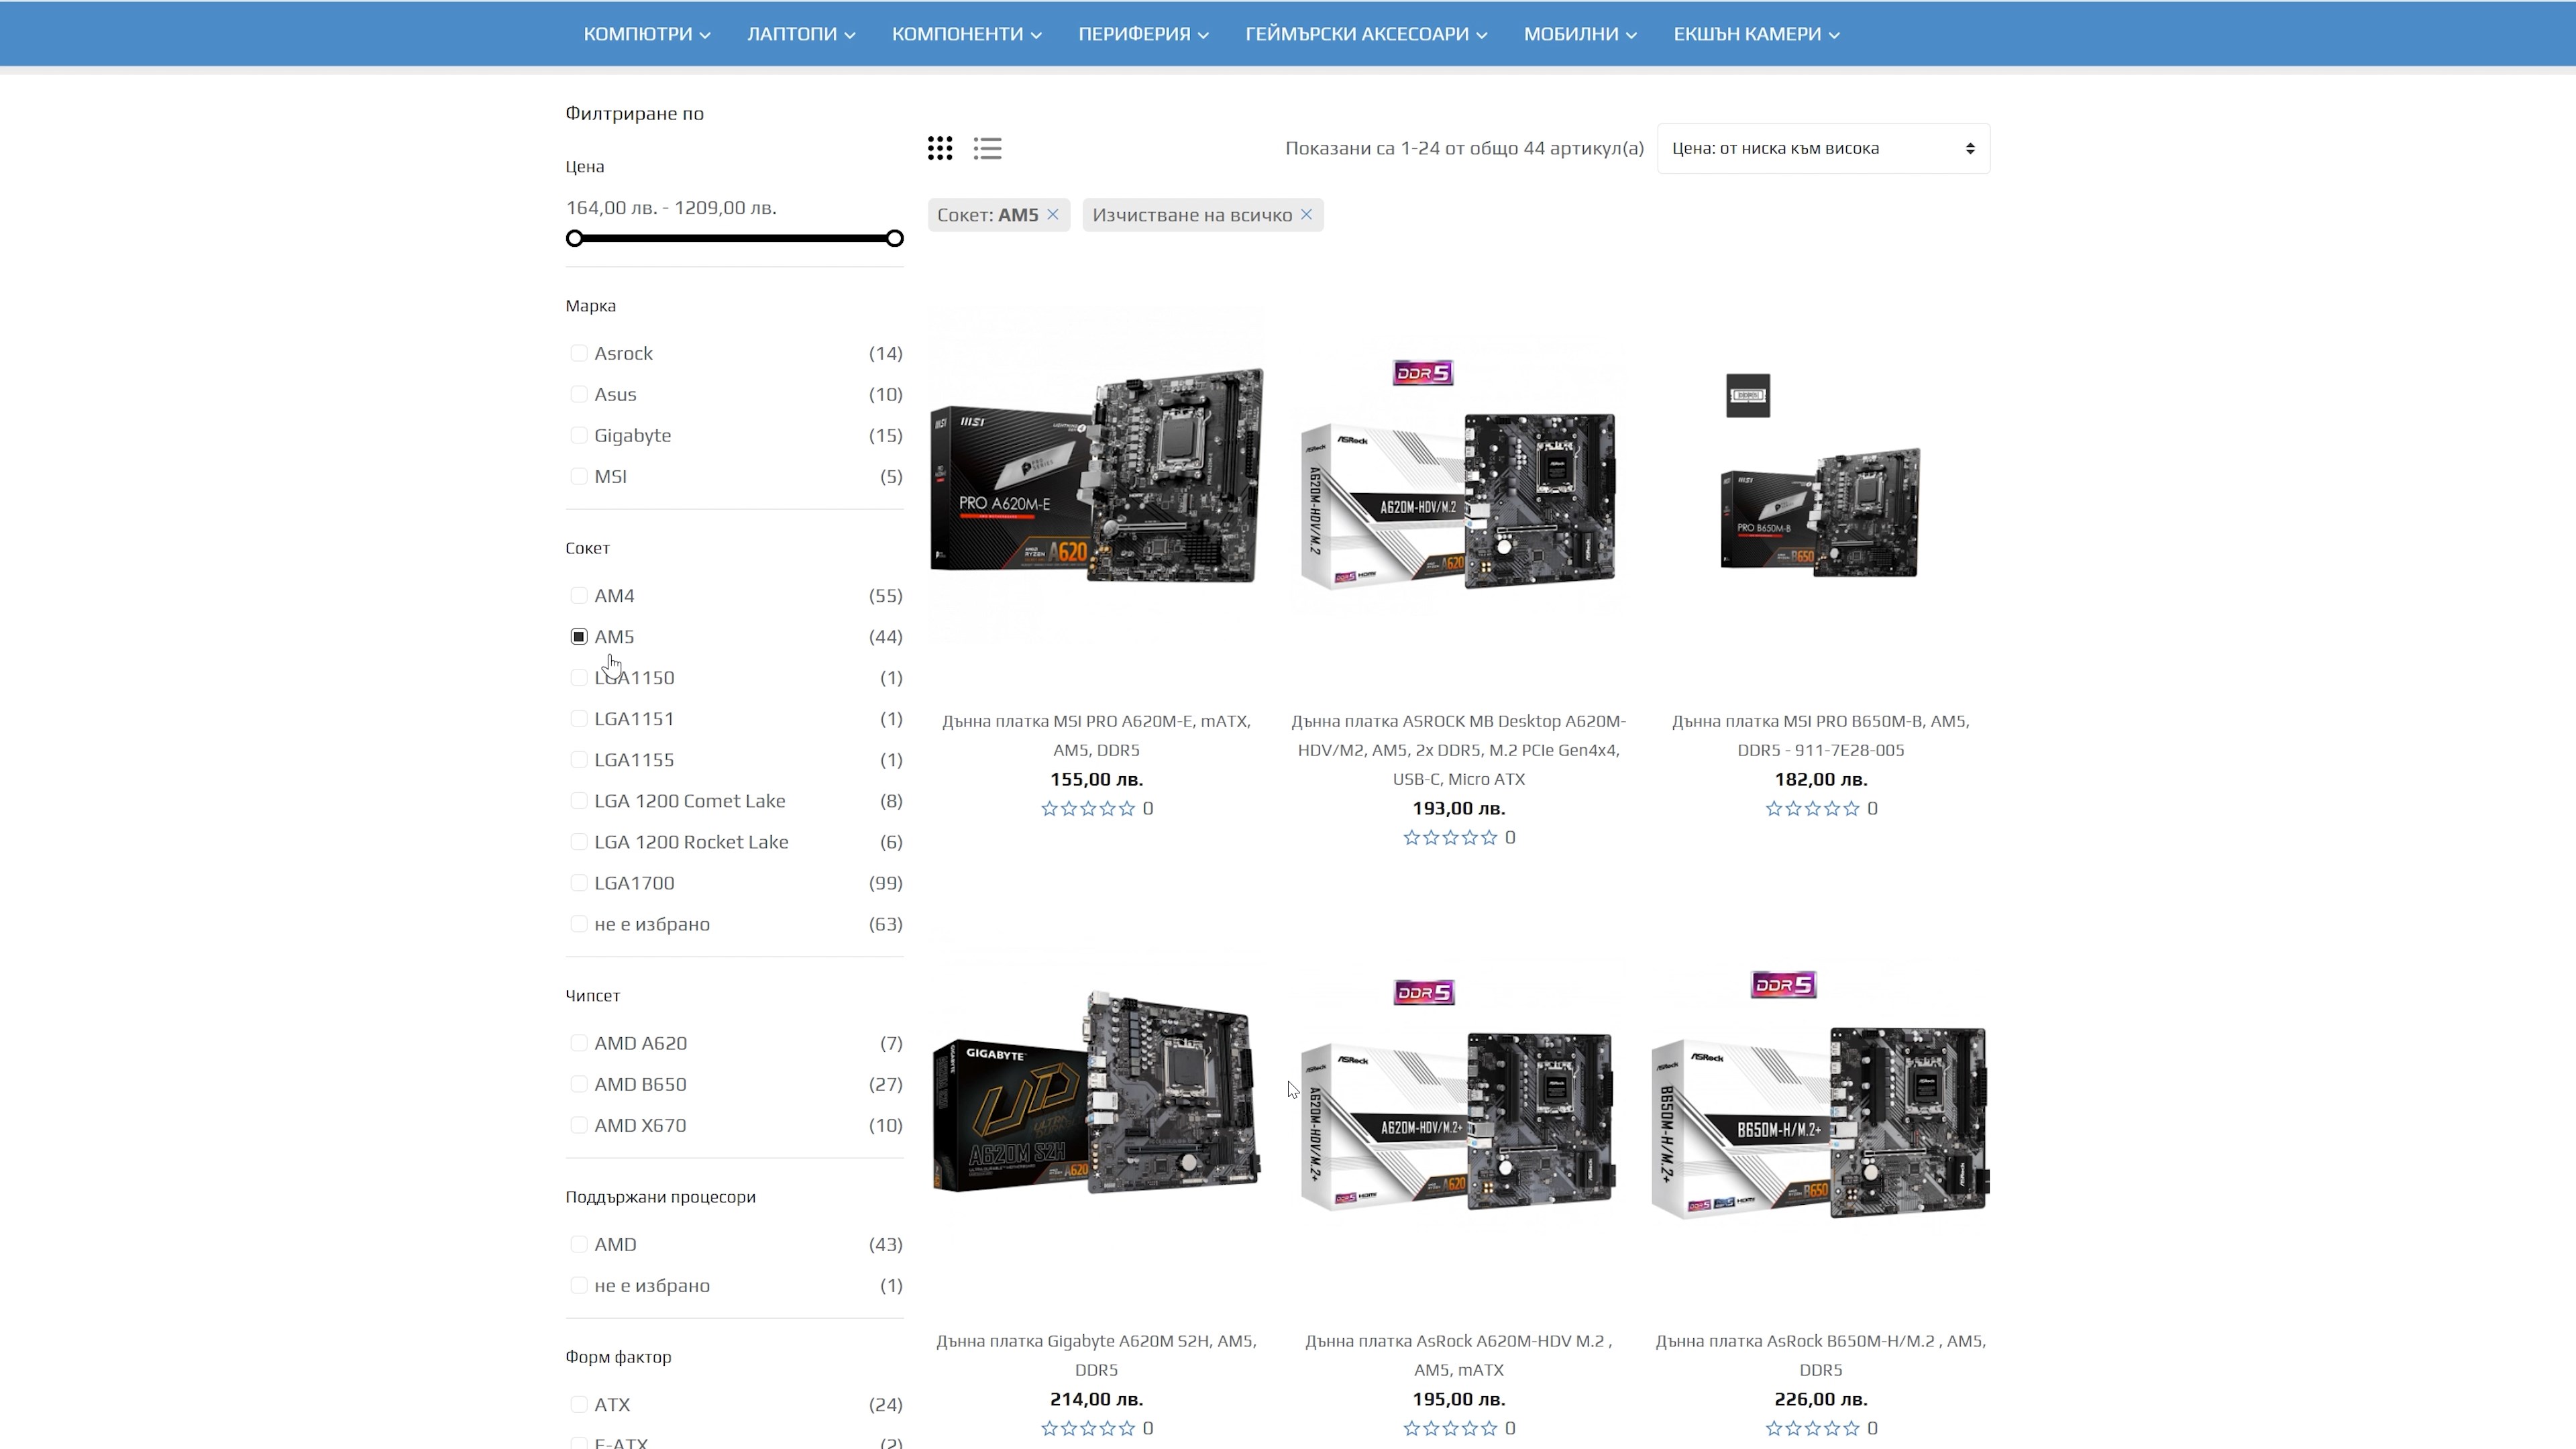Check the LGA1150 socket filter
The height and width of the screenshot is (1449, 2576).
(578, 677)
